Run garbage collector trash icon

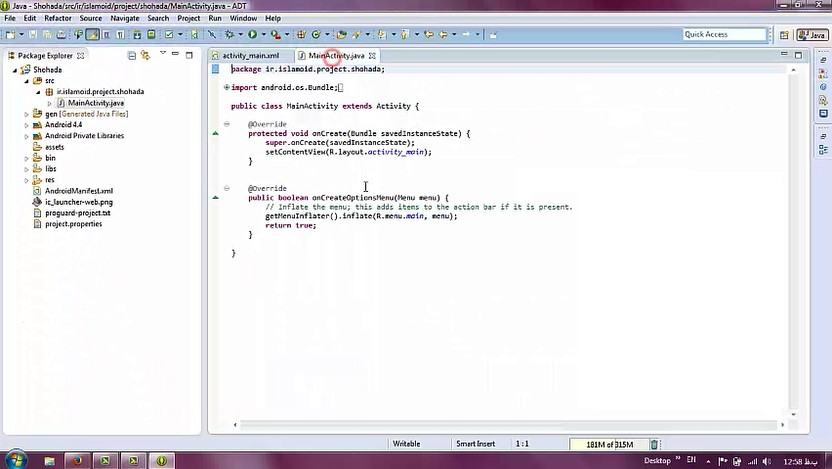pos(655,444)
